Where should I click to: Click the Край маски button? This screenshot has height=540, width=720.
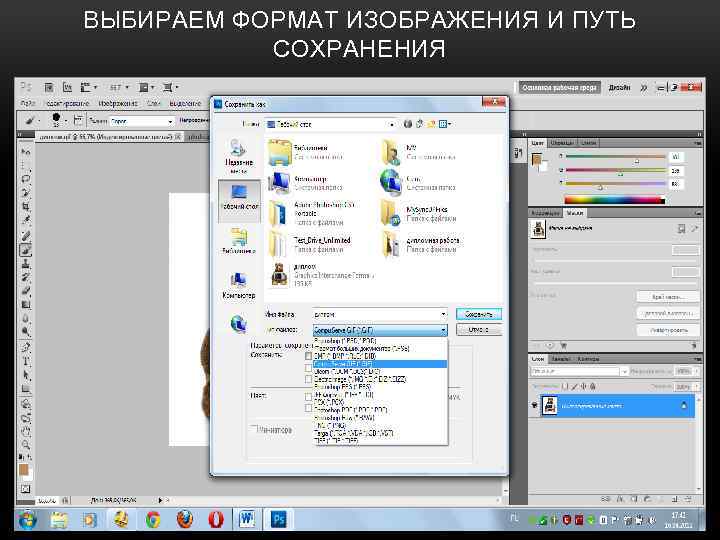668,297
